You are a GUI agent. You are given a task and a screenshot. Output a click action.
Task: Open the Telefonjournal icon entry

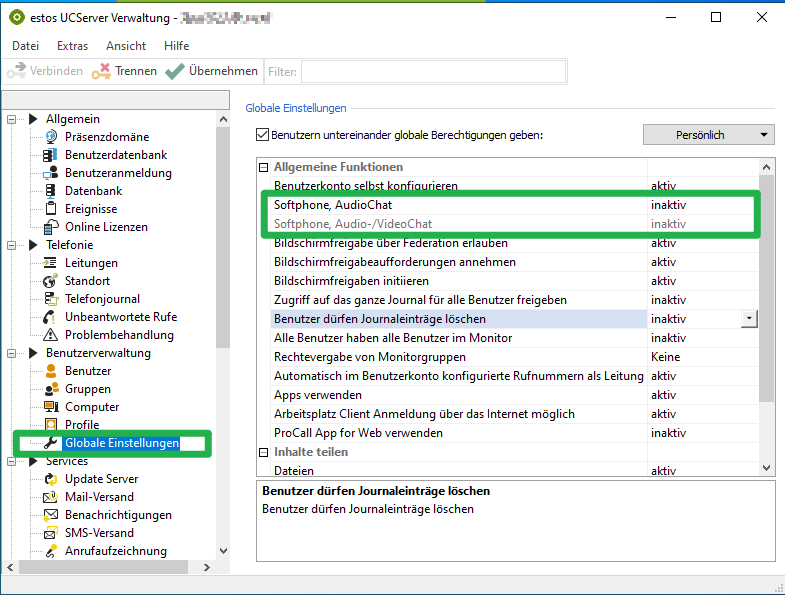point(51,299)
